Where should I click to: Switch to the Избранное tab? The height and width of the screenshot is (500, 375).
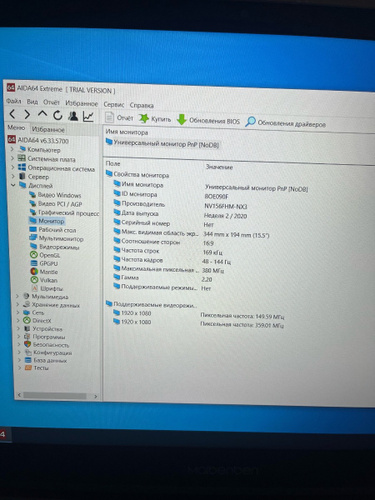coord(48,129)
